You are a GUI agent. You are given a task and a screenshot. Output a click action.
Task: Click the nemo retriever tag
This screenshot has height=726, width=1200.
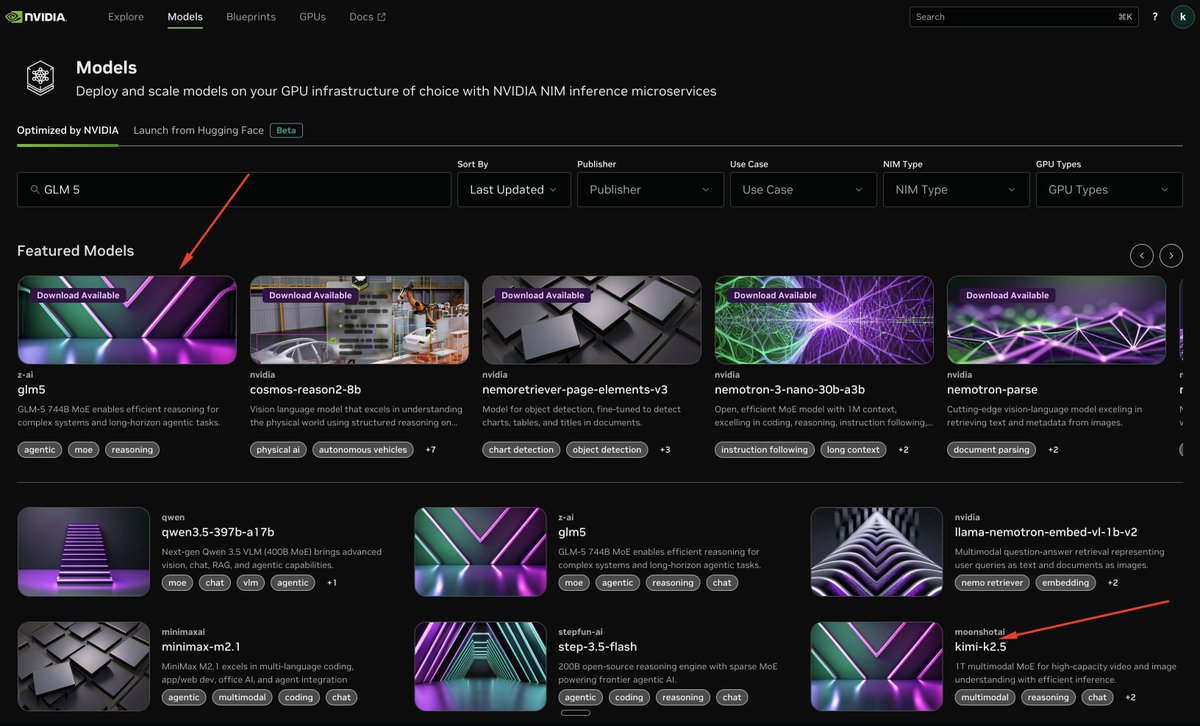(991, 582)
